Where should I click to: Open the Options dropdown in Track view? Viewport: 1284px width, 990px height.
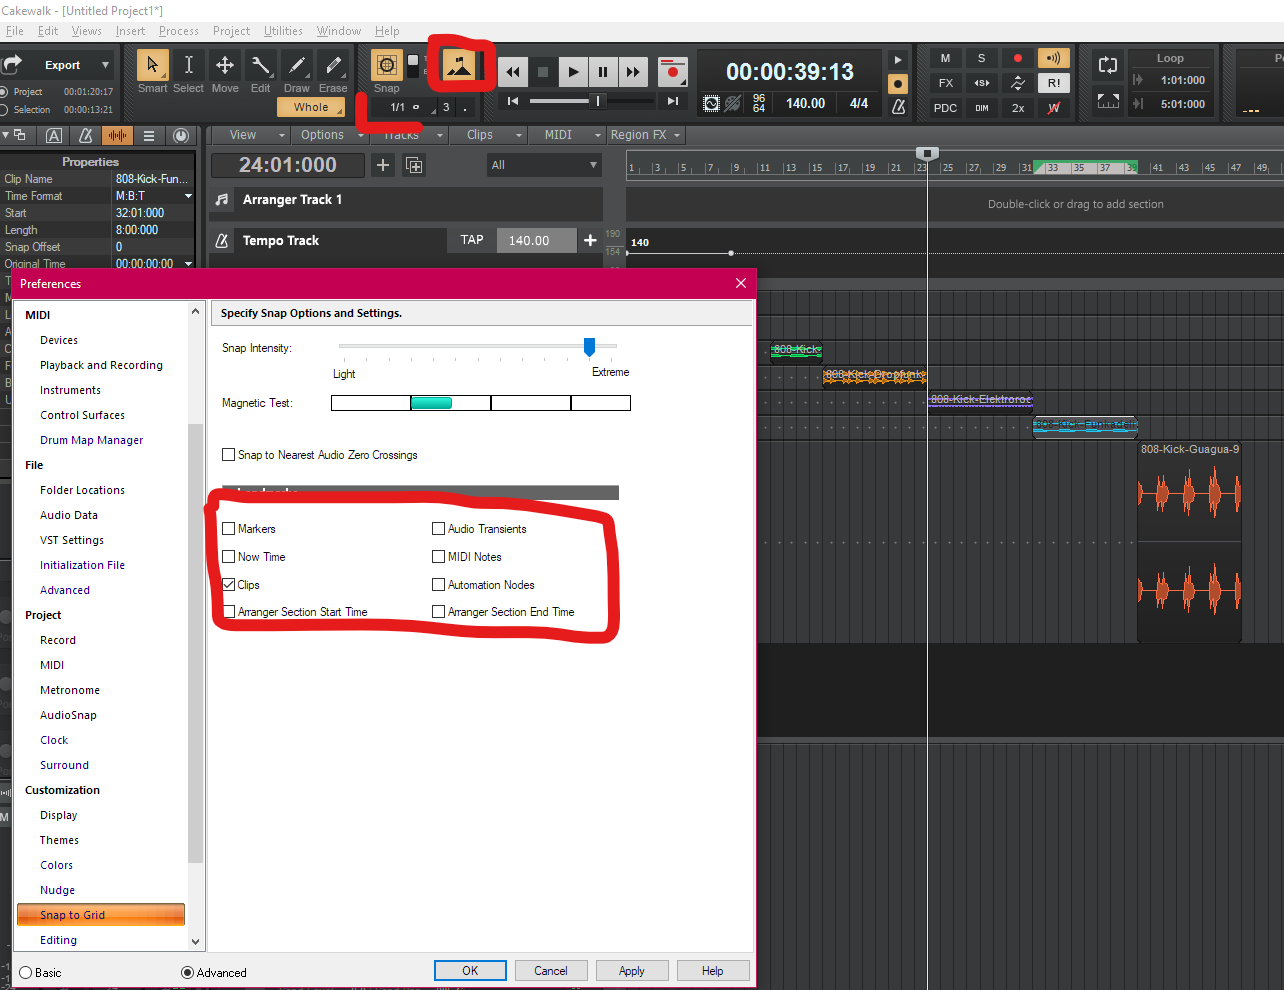[x=328, y=135]
